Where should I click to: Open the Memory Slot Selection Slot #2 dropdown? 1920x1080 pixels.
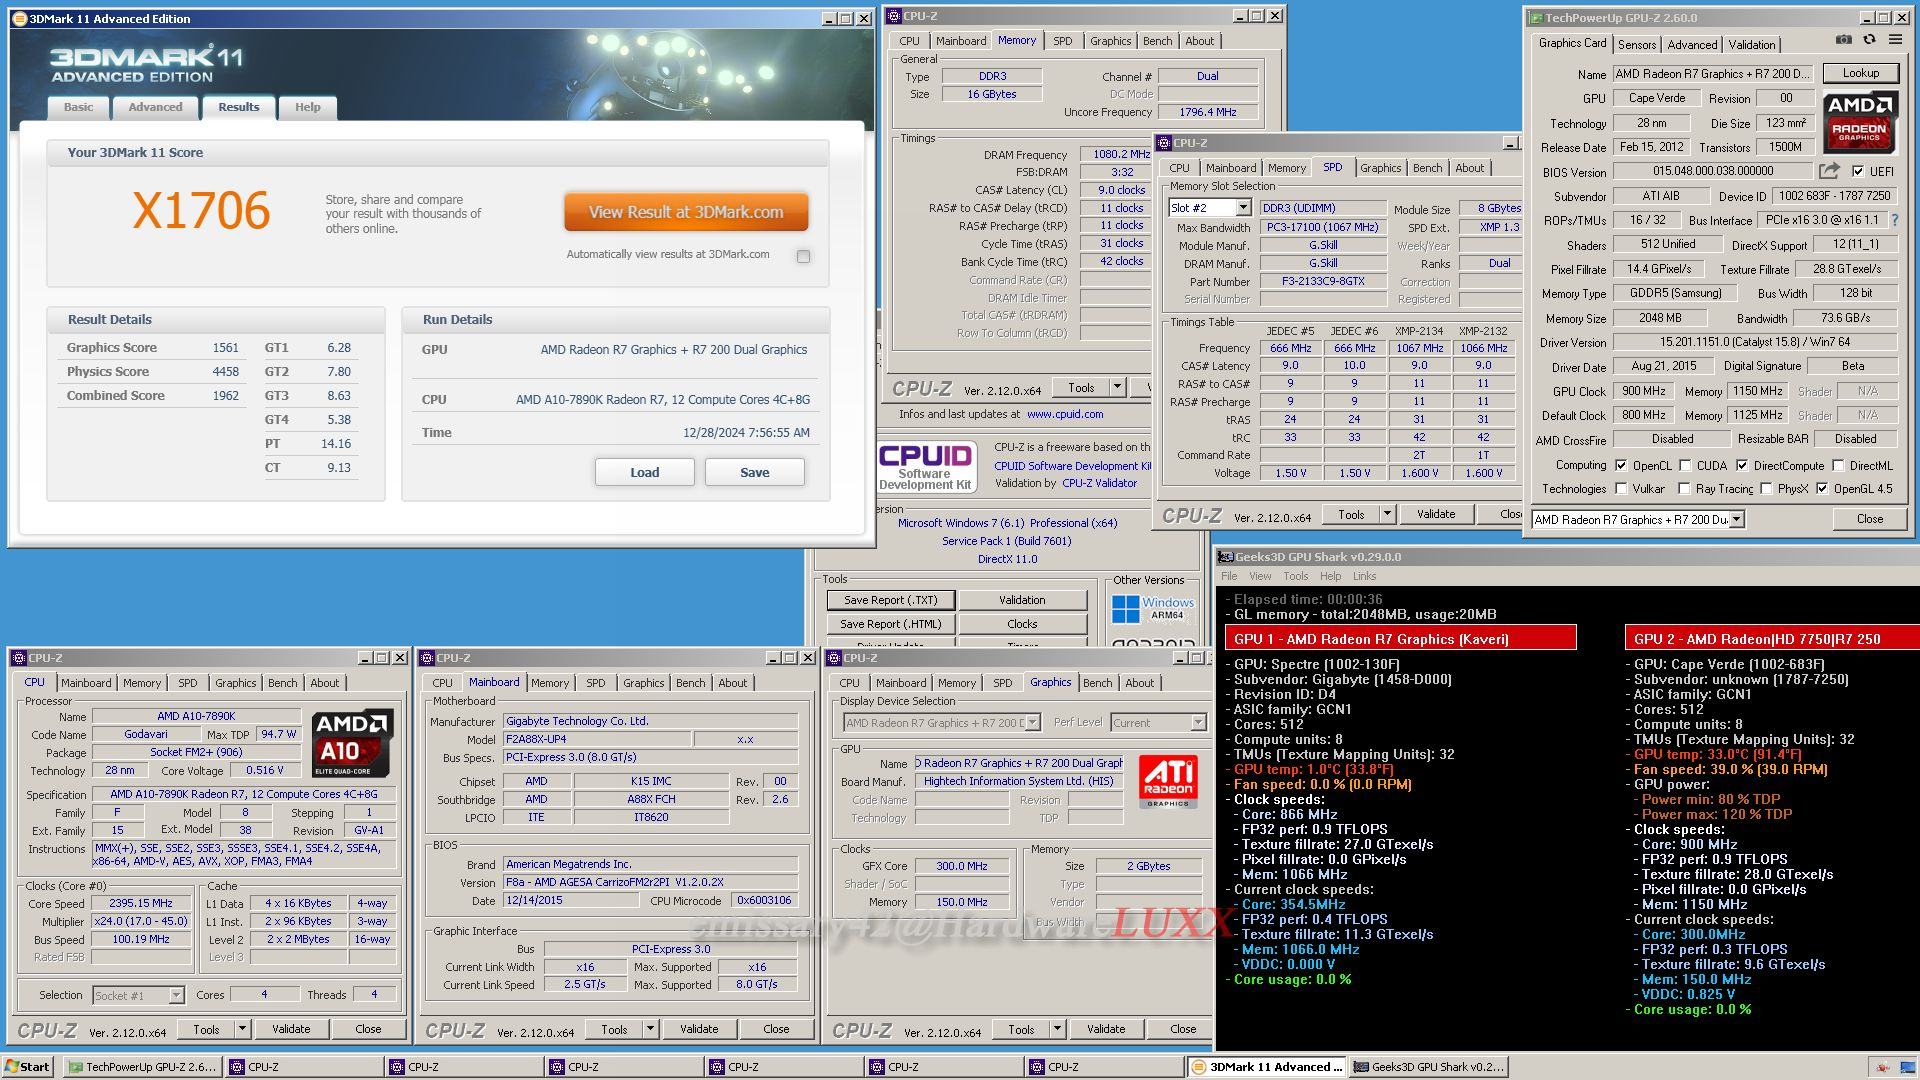click(1242, 208)
